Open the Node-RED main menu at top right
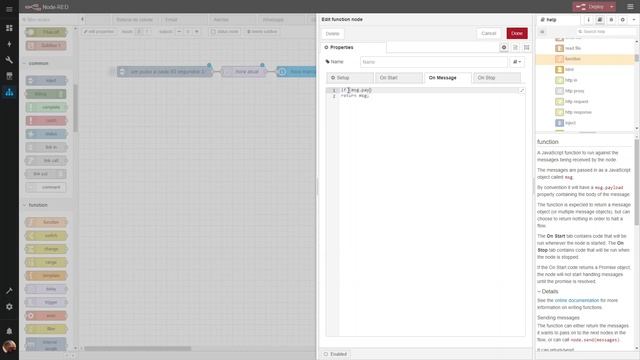 tap(630, 7)
